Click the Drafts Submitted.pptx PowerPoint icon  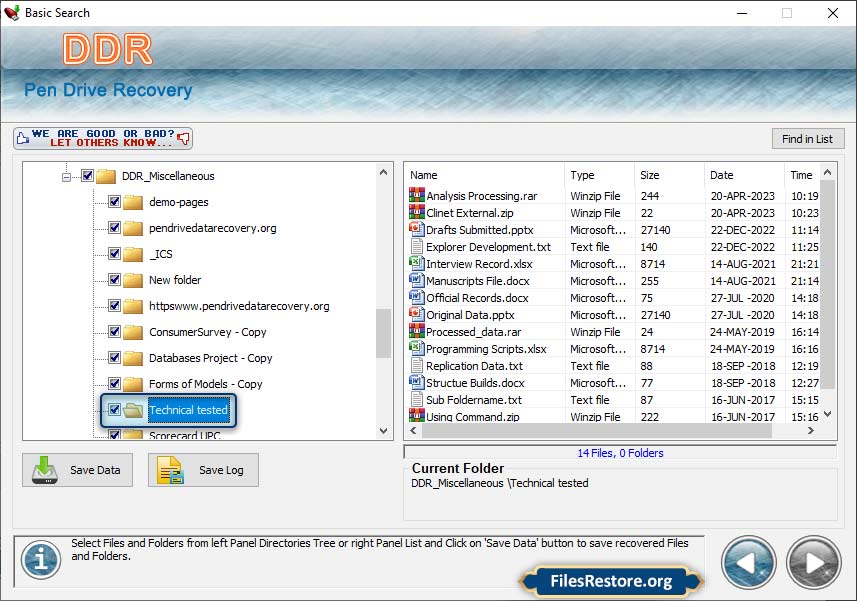pos(416,229)
